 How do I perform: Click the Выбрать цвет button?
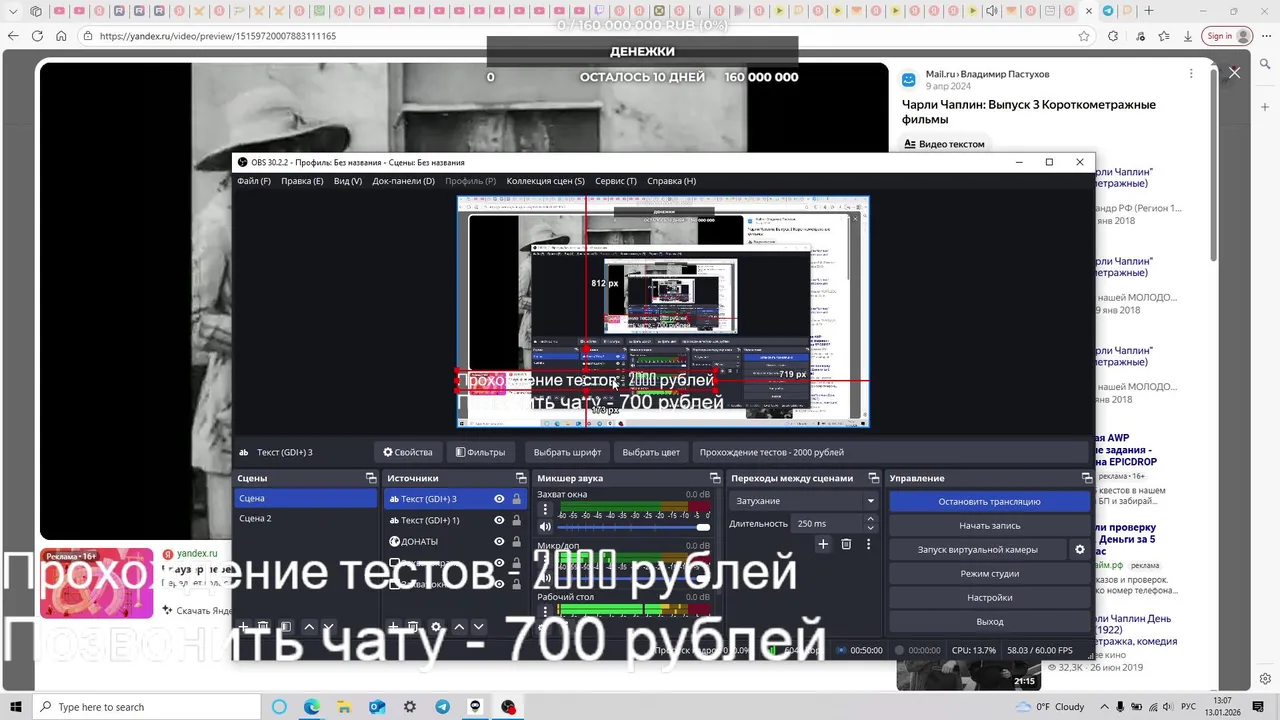click(651, 452)
